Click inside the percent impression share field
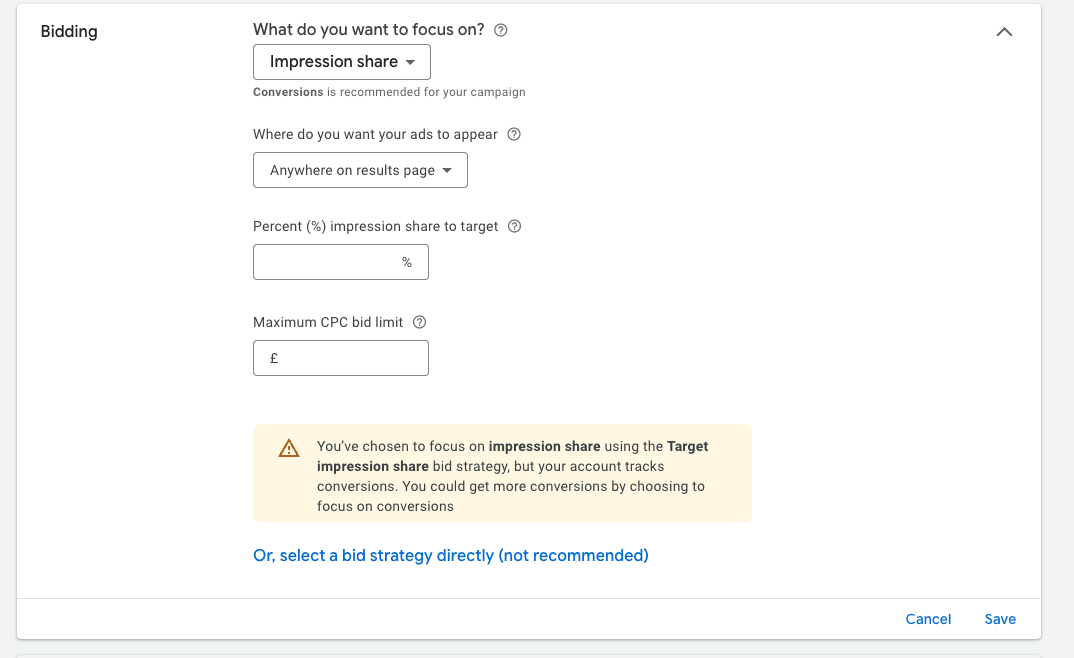 [x=325, y=262]
